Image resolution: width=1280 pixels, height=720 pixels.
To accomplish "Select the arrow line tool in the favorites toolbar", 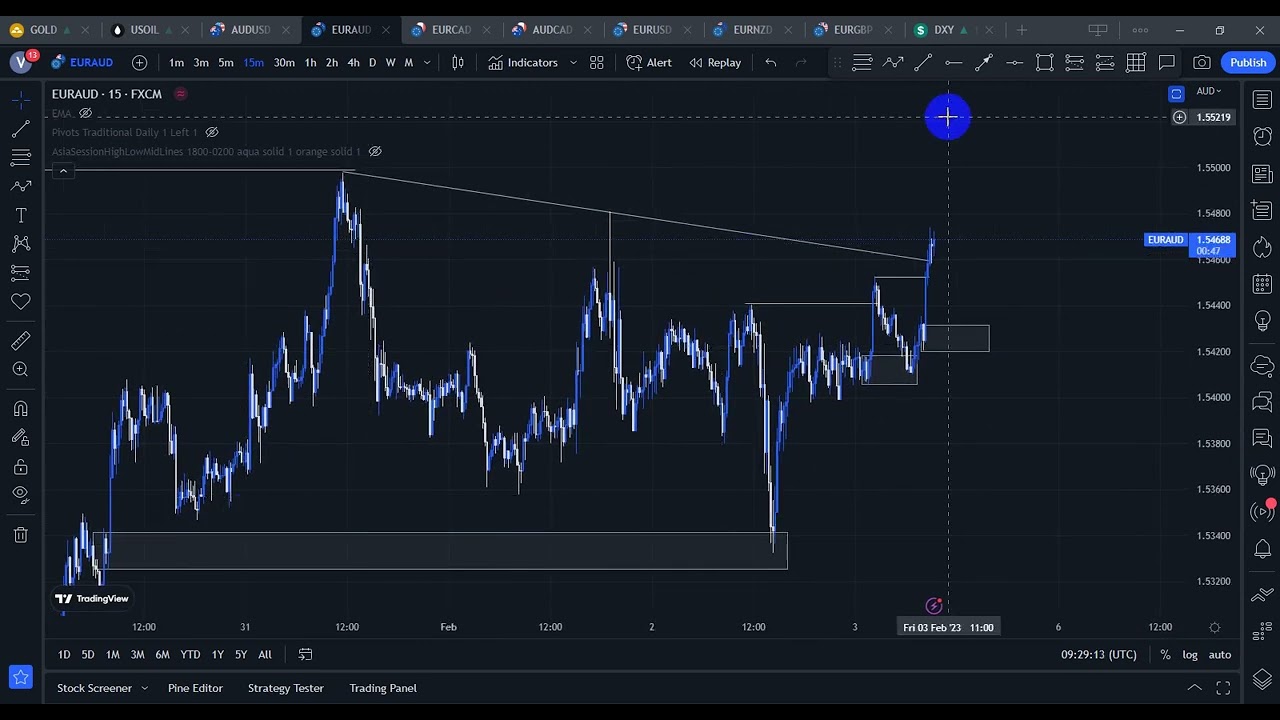I will (984, 63).
